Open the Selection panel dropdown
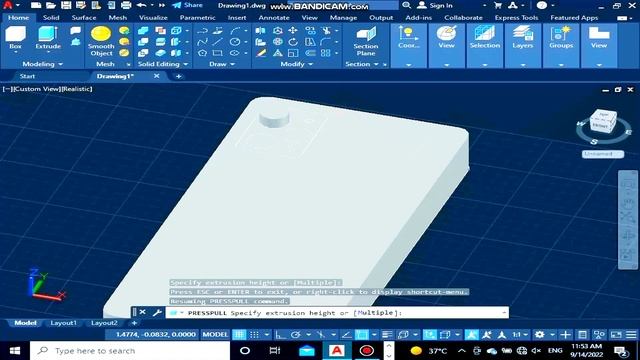 [x=484, y=65]
